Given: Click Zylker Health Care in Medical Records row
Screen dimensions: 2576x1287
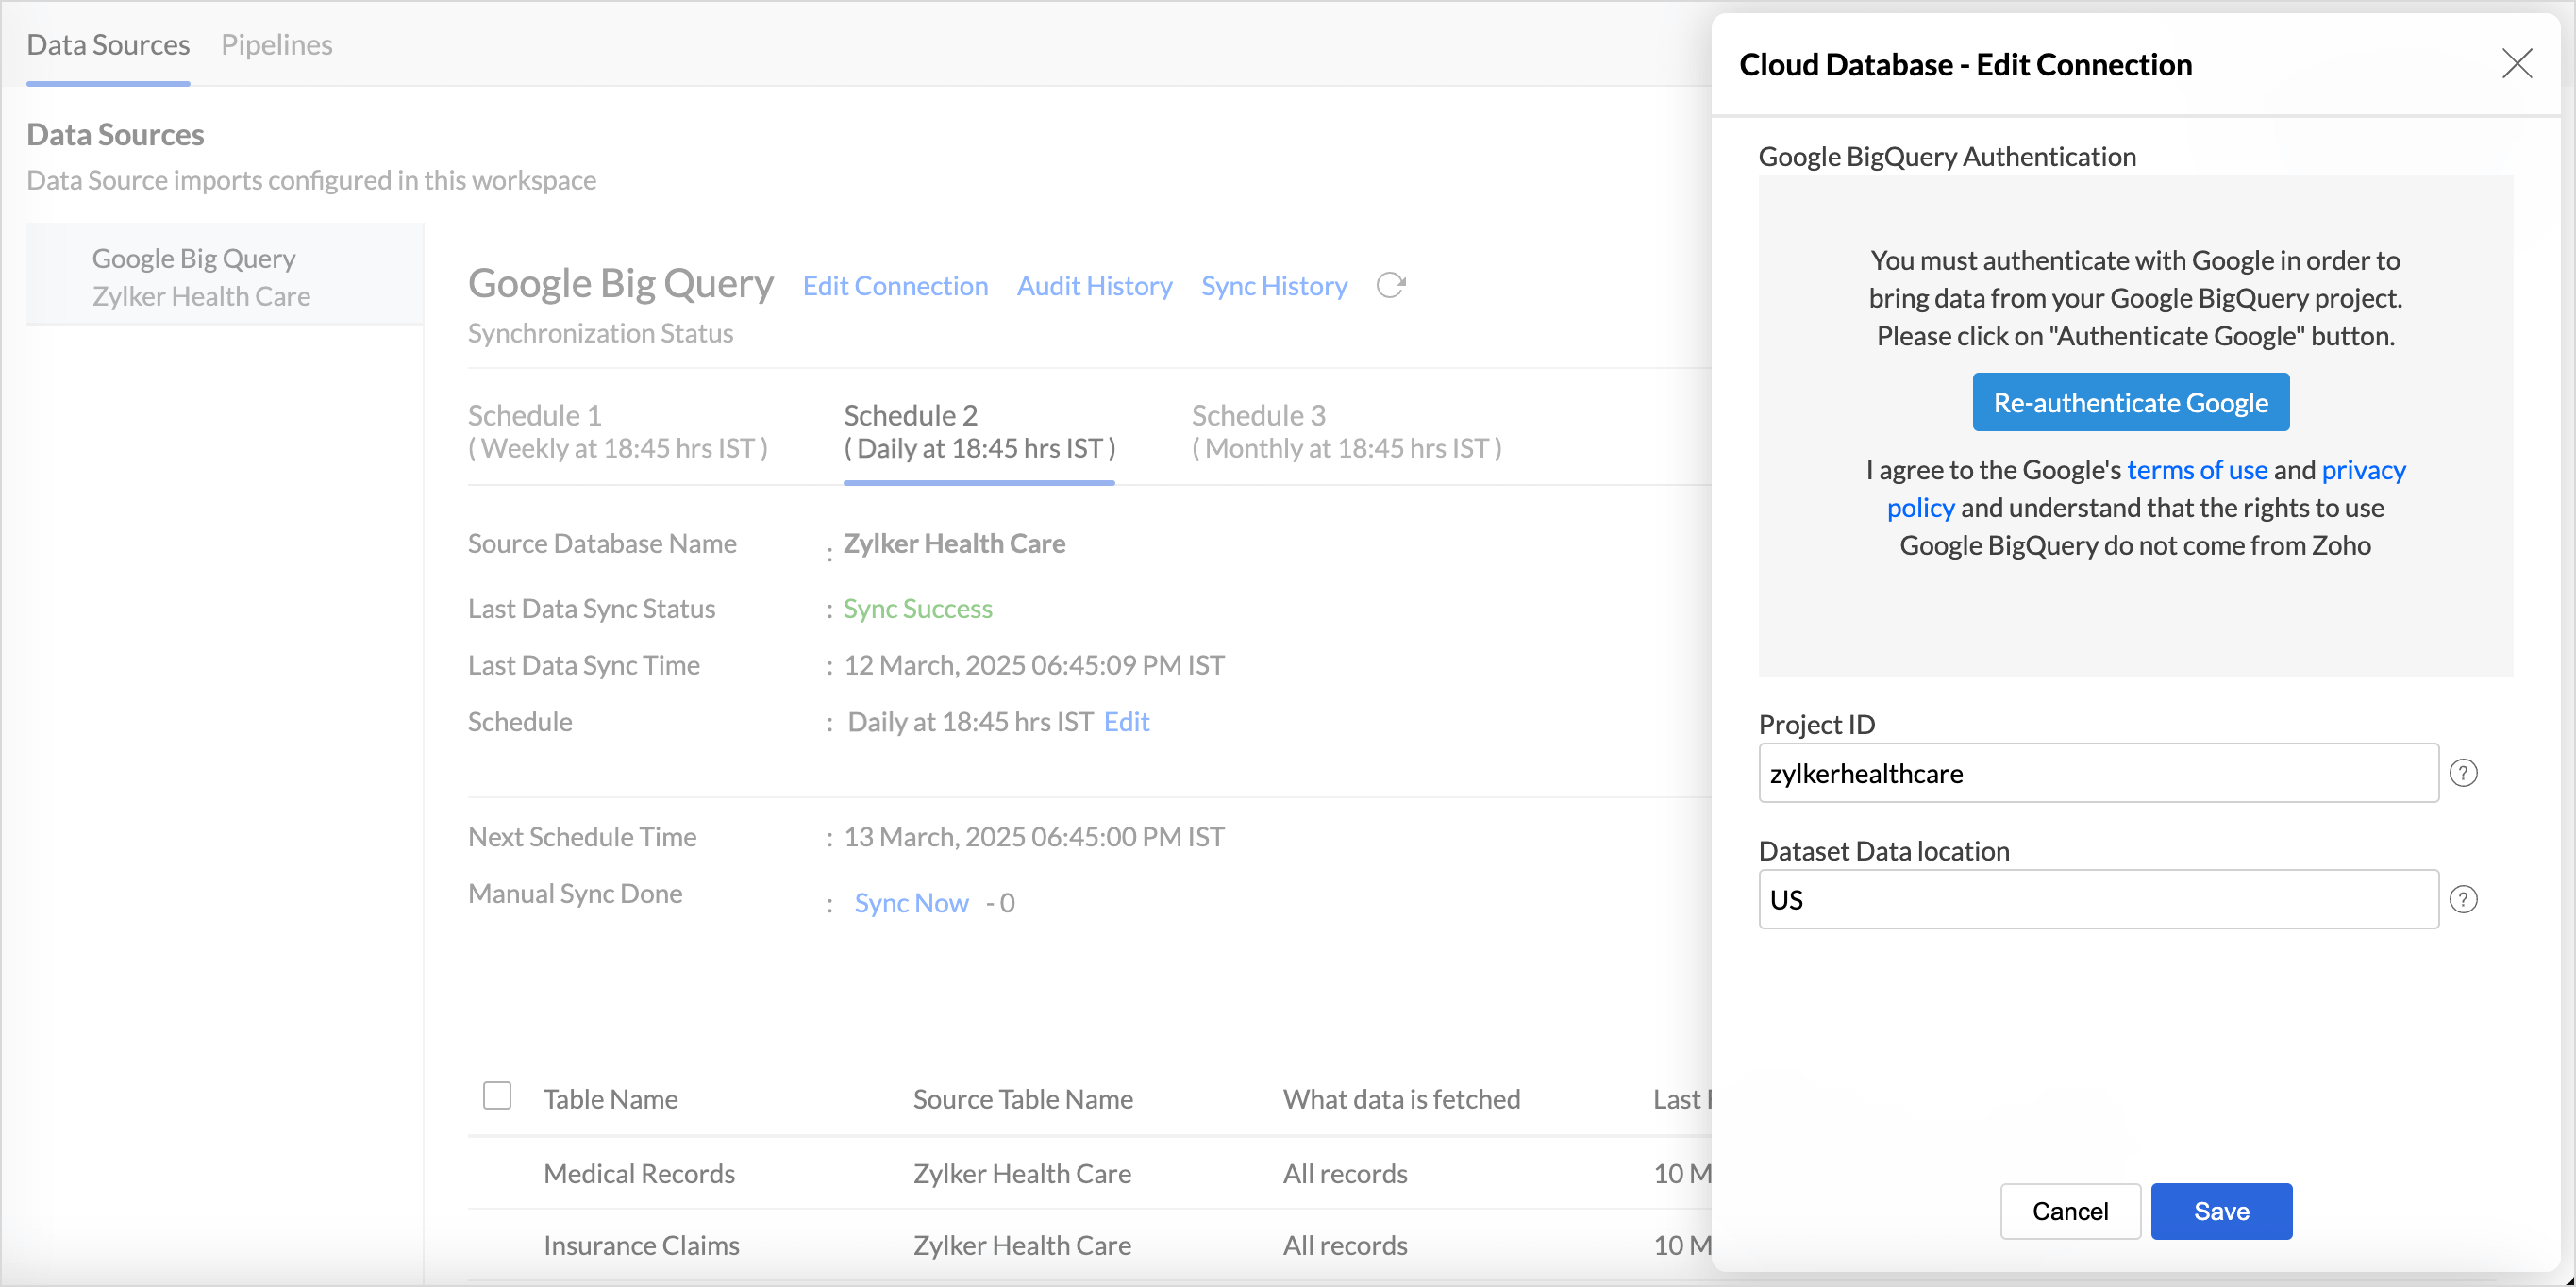Looking at the screenshot, I should point(1022,1173).
